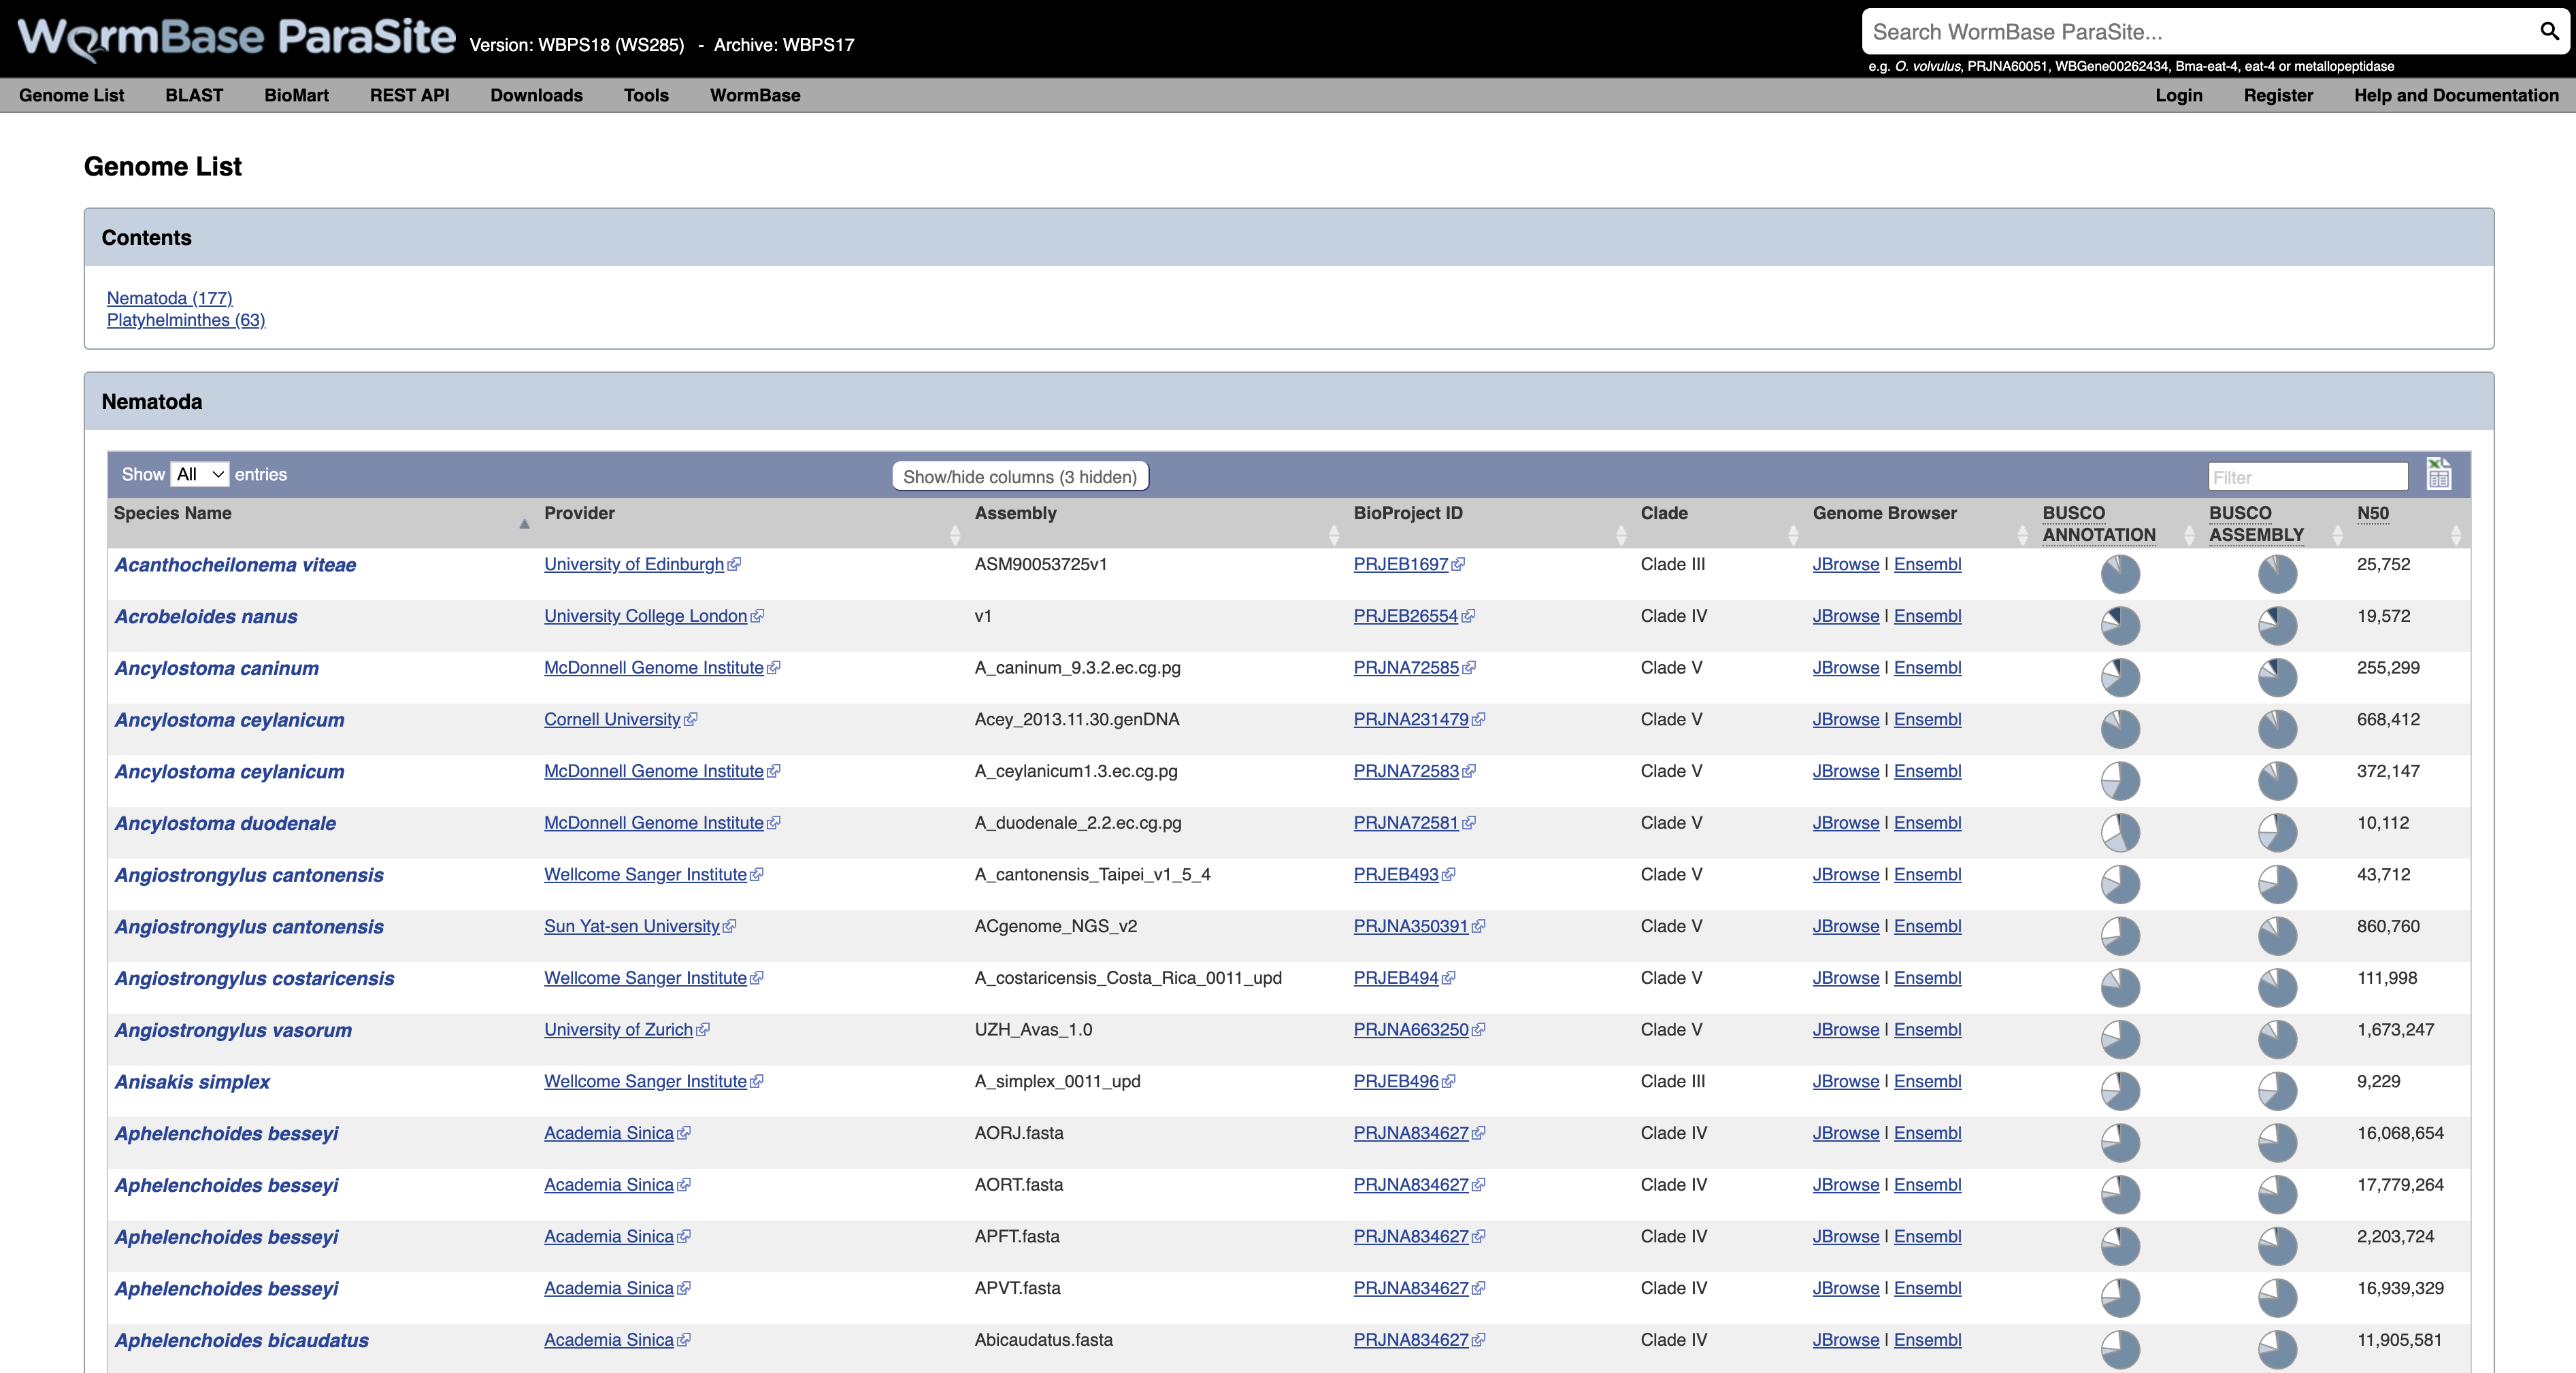Open the Genome List menu
The image size is (2576, 1373).
point(72,95)
